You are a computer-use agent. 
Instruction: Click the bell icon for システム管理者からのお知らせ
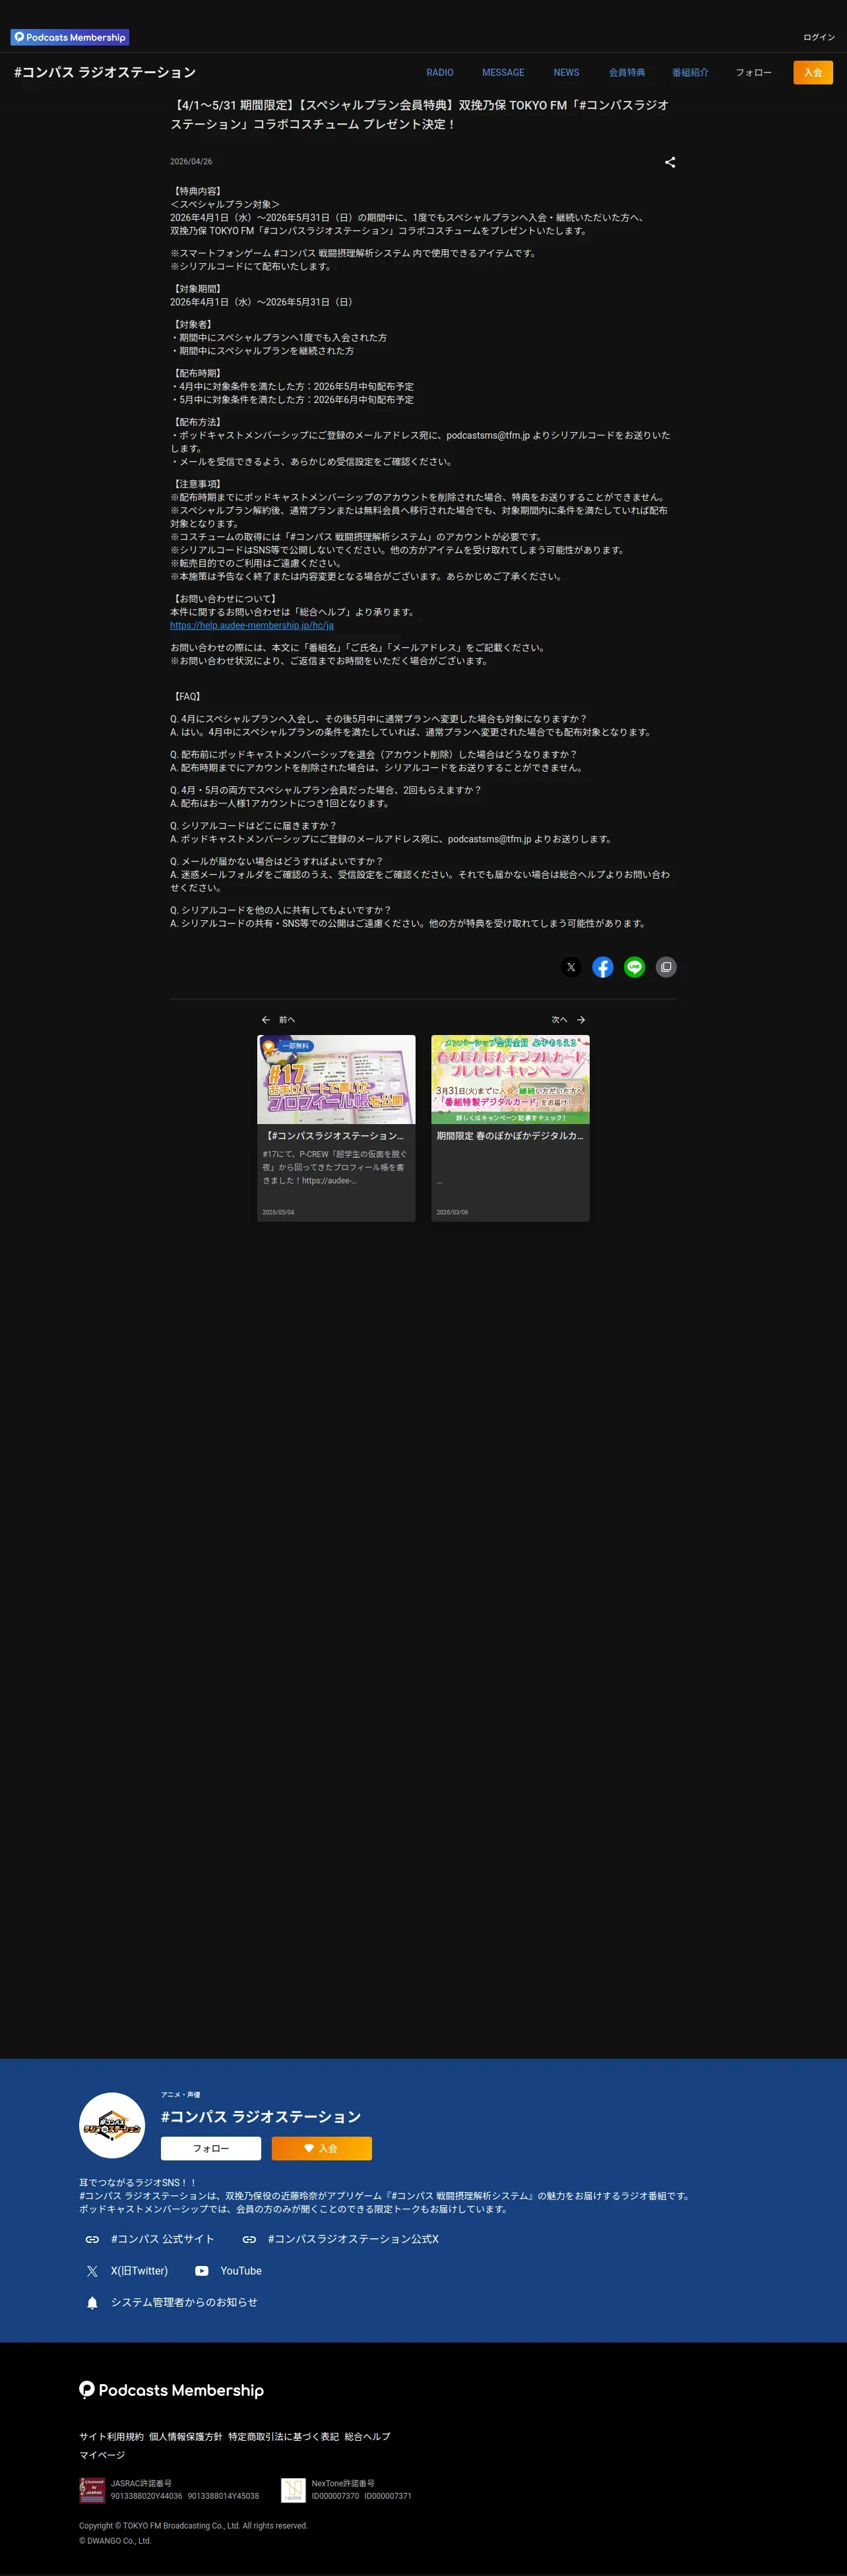92,2303
